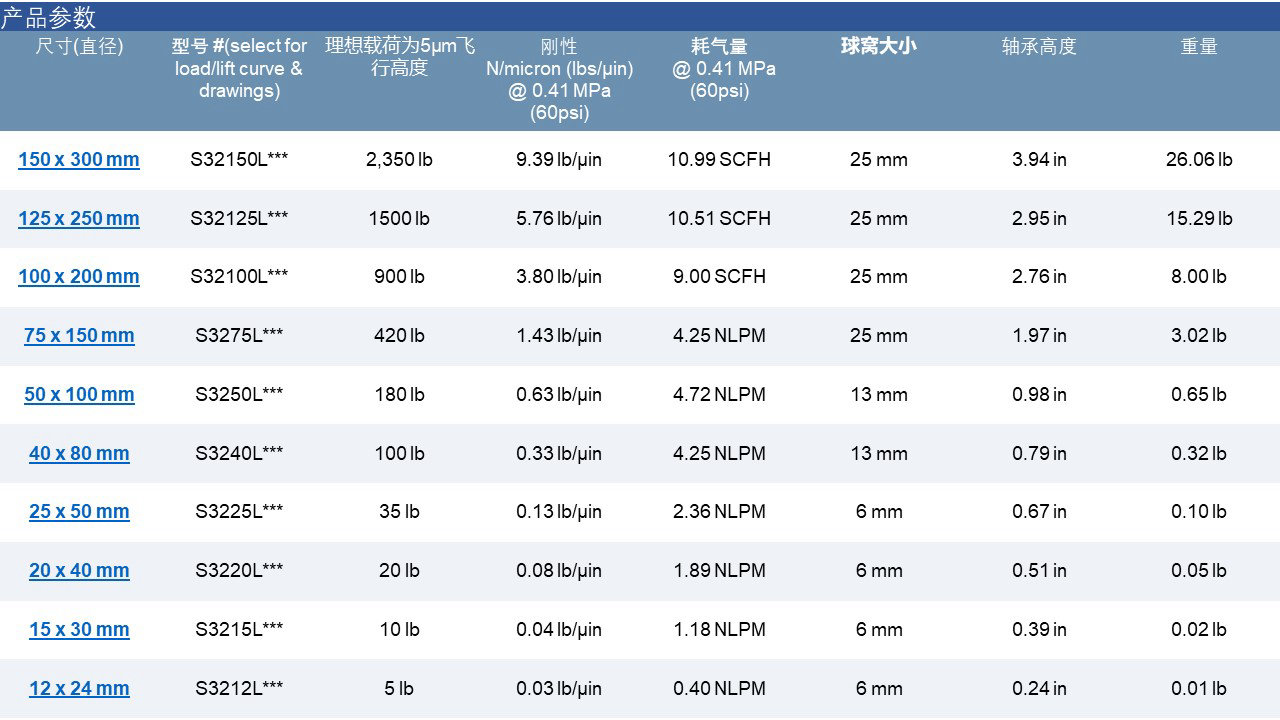1280x720 pixels.
Task: Click the 型号 # column header
Action: pos(239,69)
